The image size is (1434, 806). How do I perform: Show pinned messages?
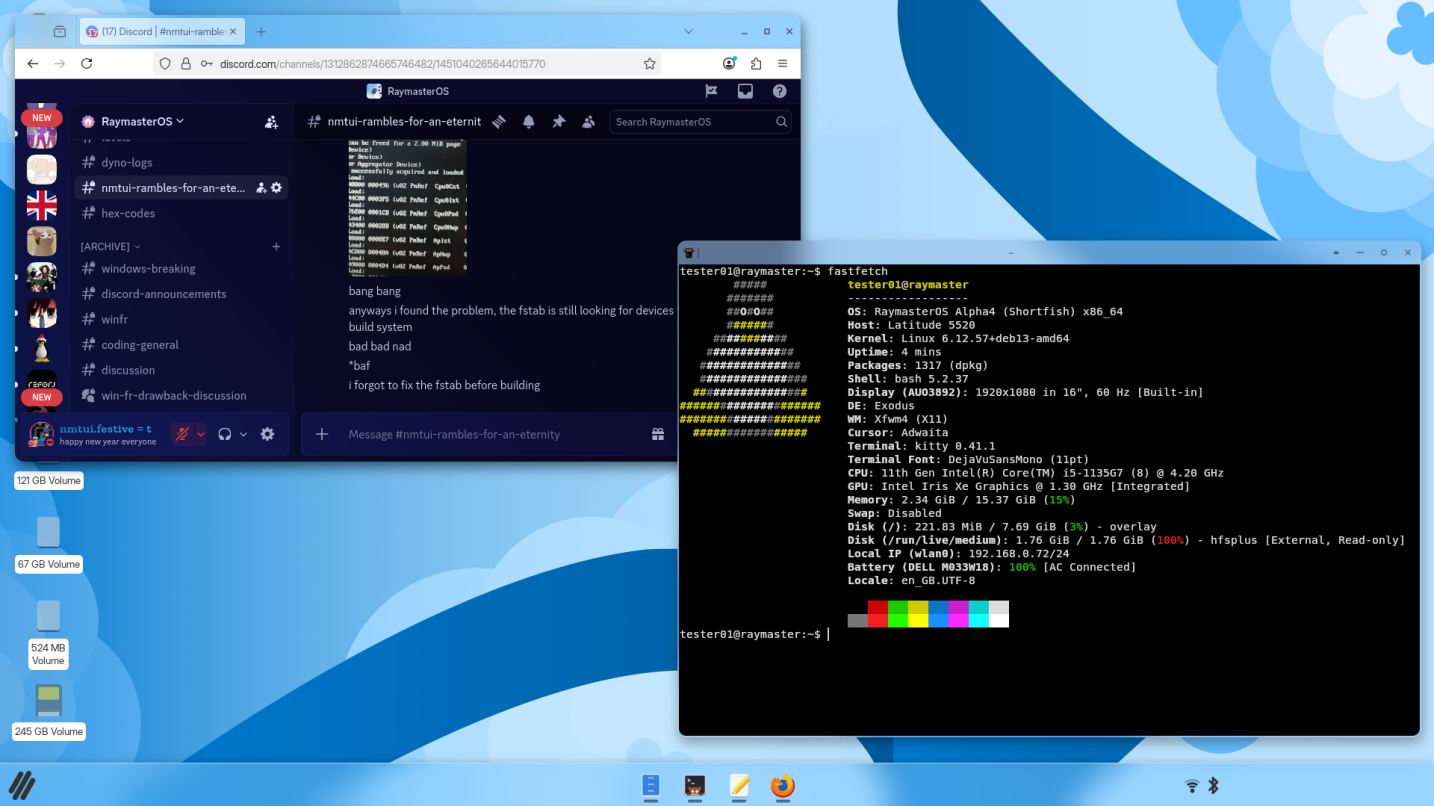[559, 122]
